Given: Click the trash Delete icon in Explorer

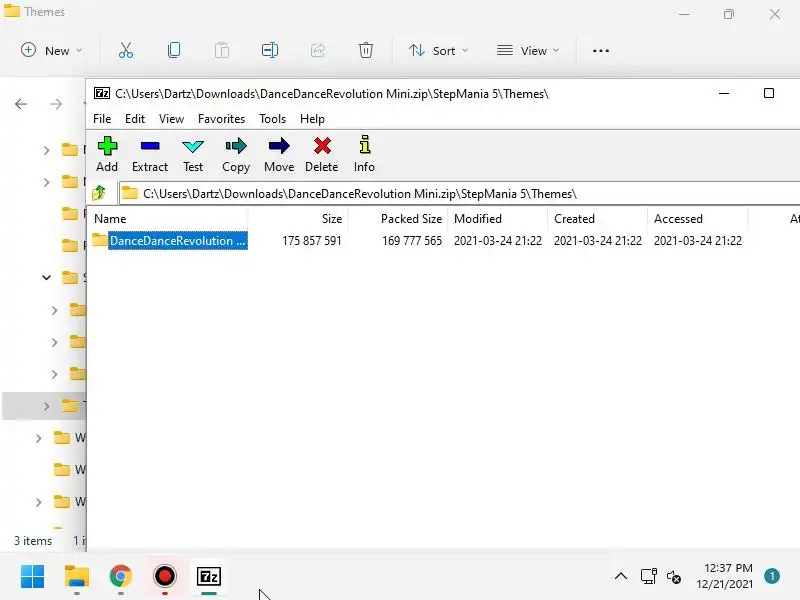Looking at the screenshot, I should [366, 51].
